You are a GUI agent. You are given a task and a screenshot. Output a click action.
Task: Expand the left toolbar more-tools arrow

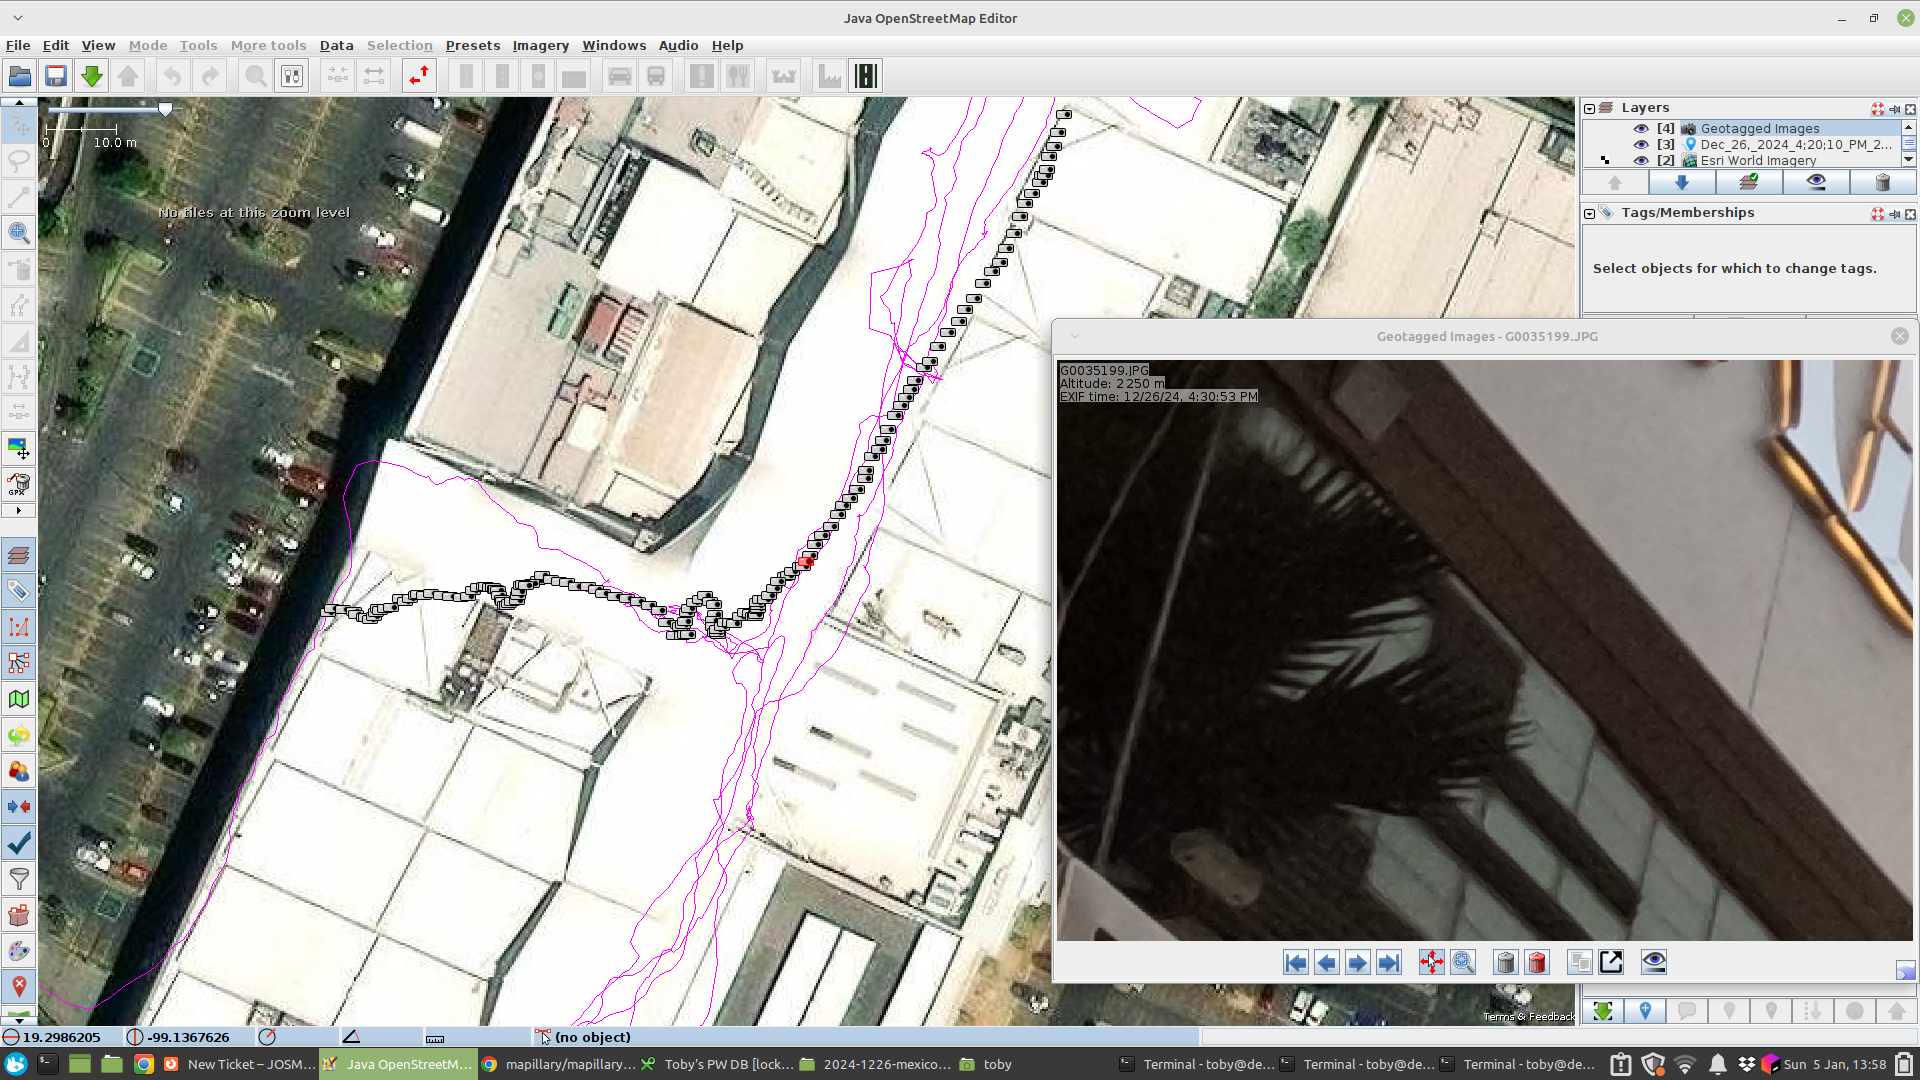pyautogui.click(x=18, y=511)
